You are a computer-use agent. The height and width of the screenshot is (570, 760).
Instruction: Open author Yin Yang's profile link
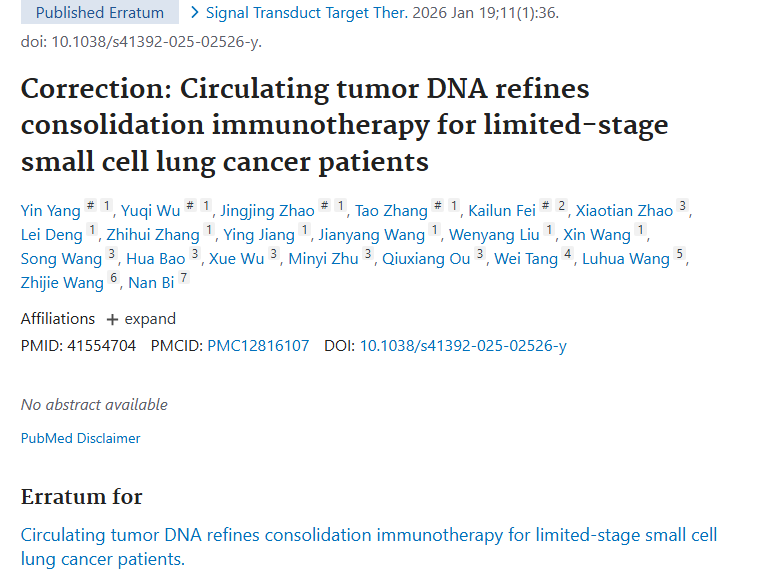[50, 210]
